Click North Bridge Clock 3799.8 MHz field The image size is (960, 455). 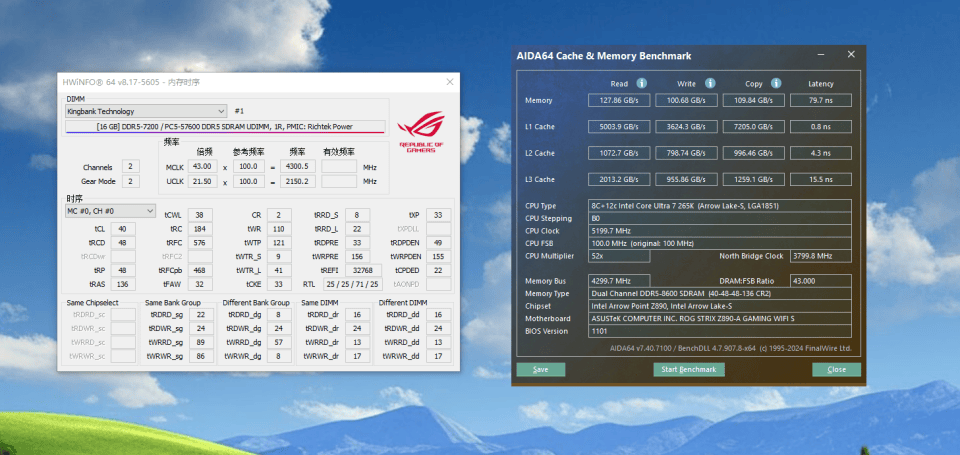point(820,256)
